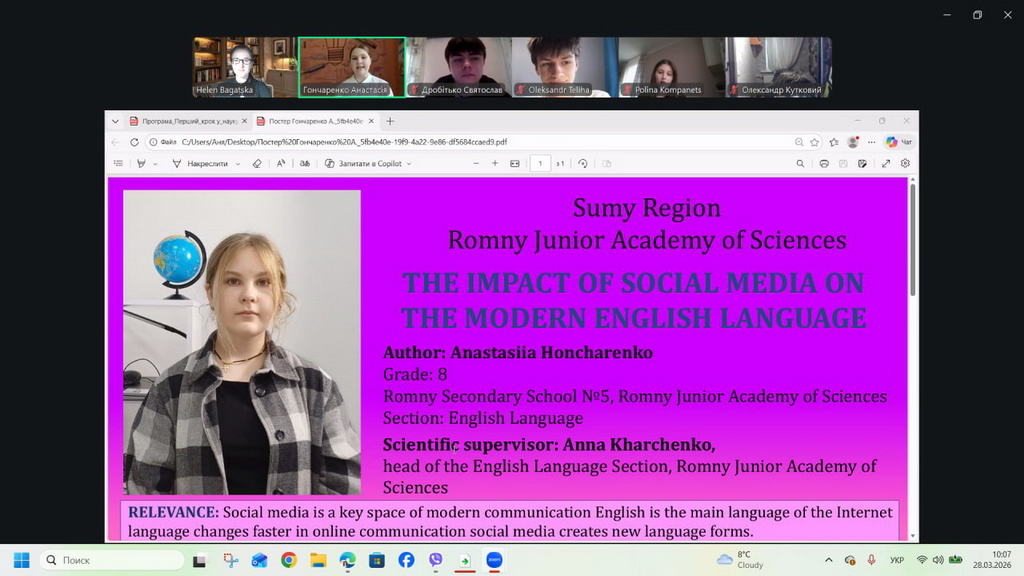Print the PDF document
The image size is (1024, 576).
(823, 163)
